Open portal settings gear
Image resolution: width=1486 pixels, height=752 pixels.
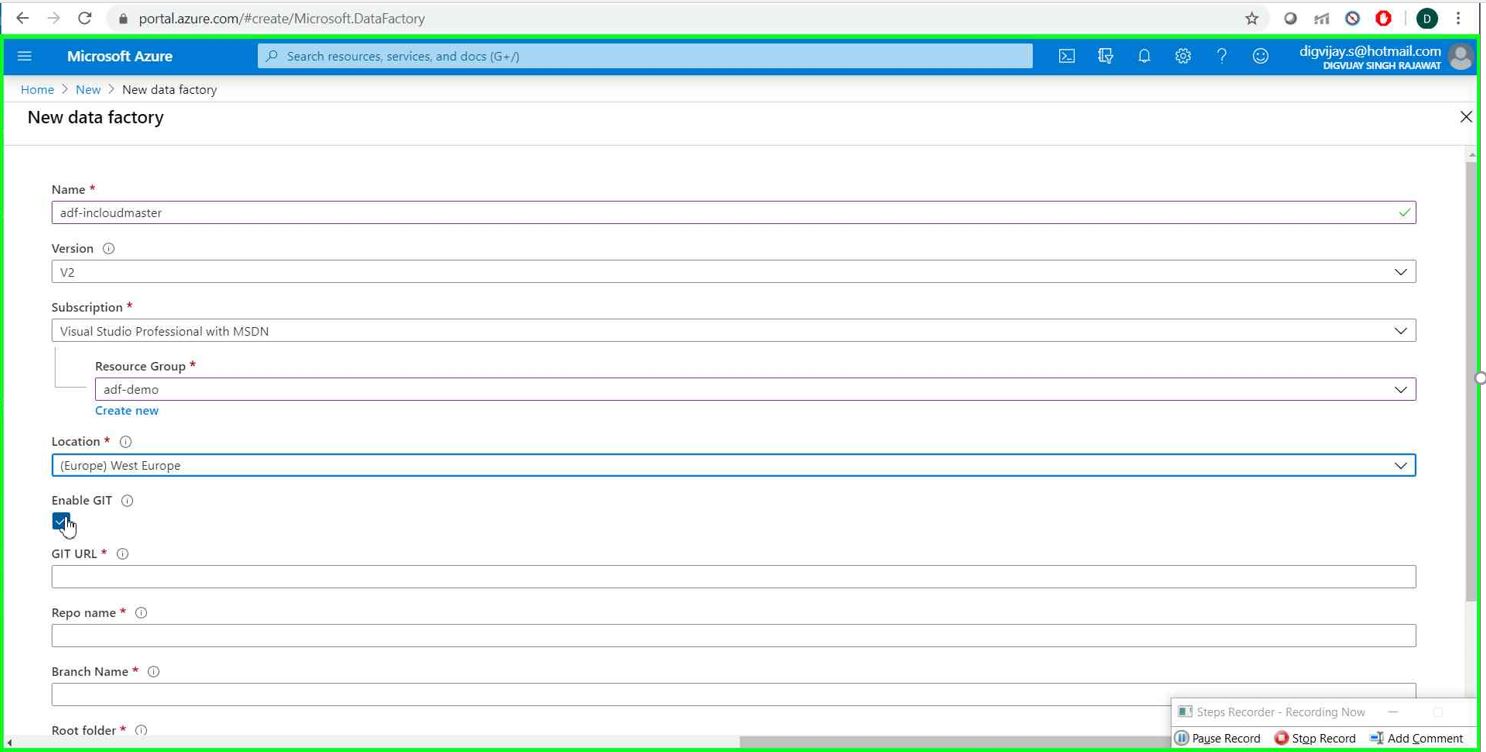[x=1183, y=56]
